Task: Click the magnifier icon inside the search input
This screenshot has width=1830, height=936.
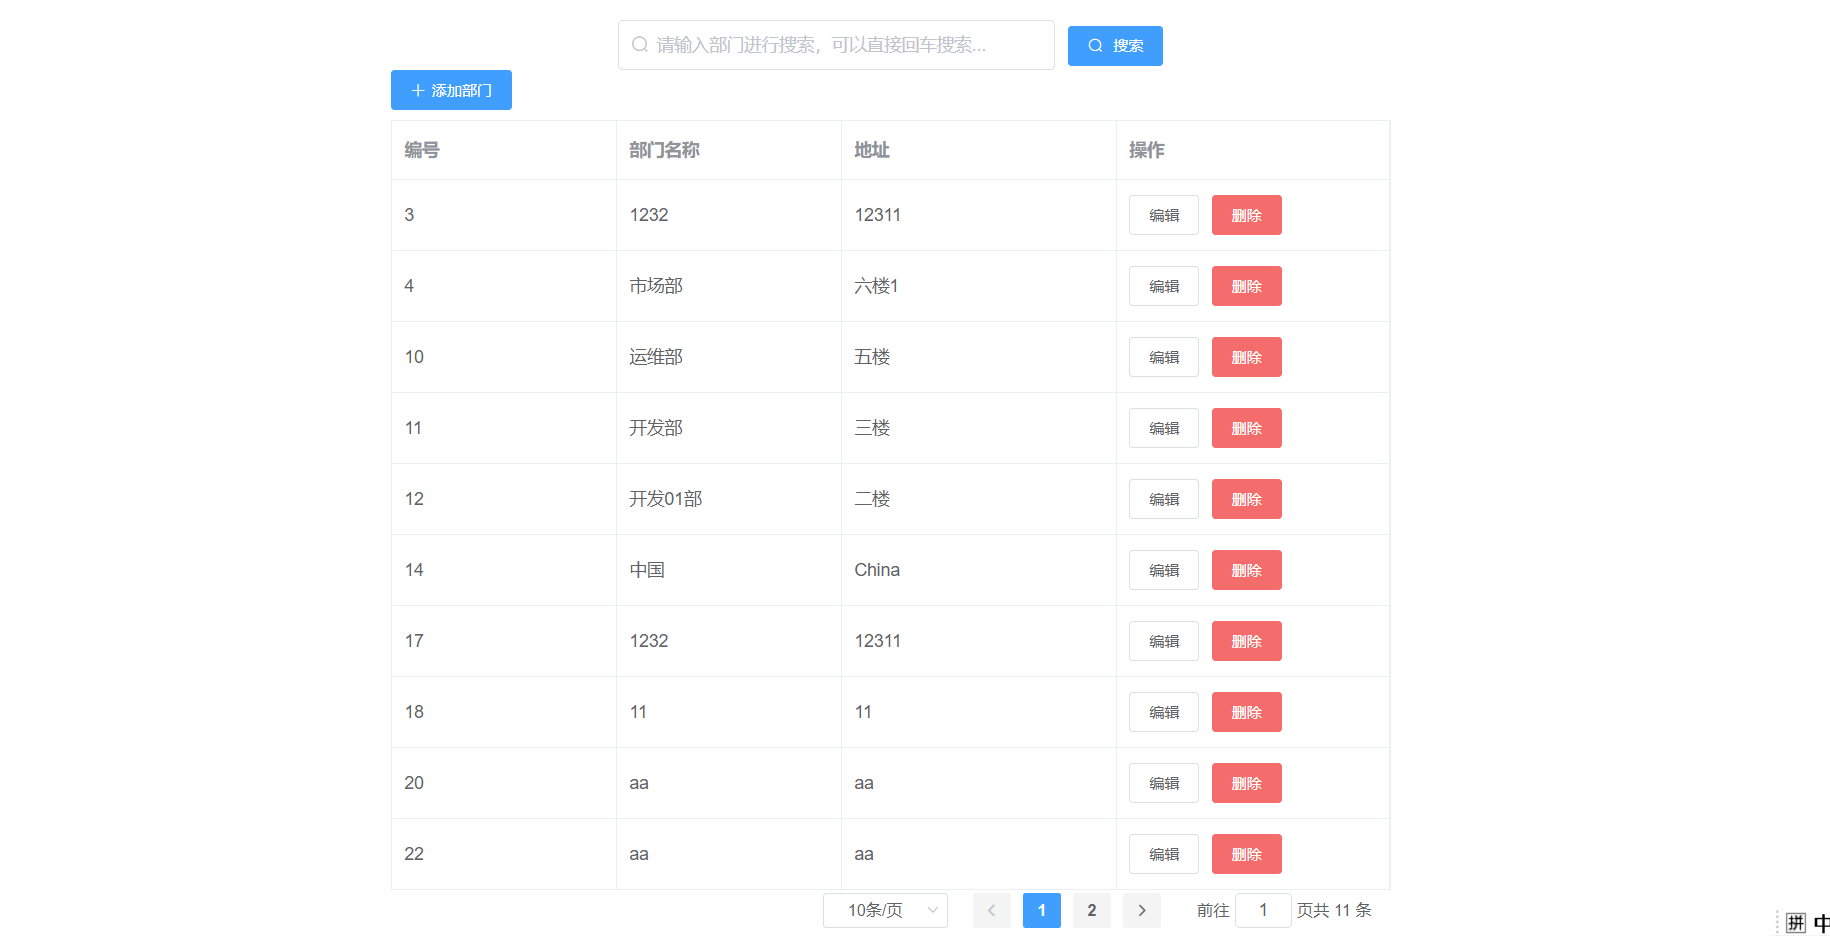Action: click(x=639, y=44)
